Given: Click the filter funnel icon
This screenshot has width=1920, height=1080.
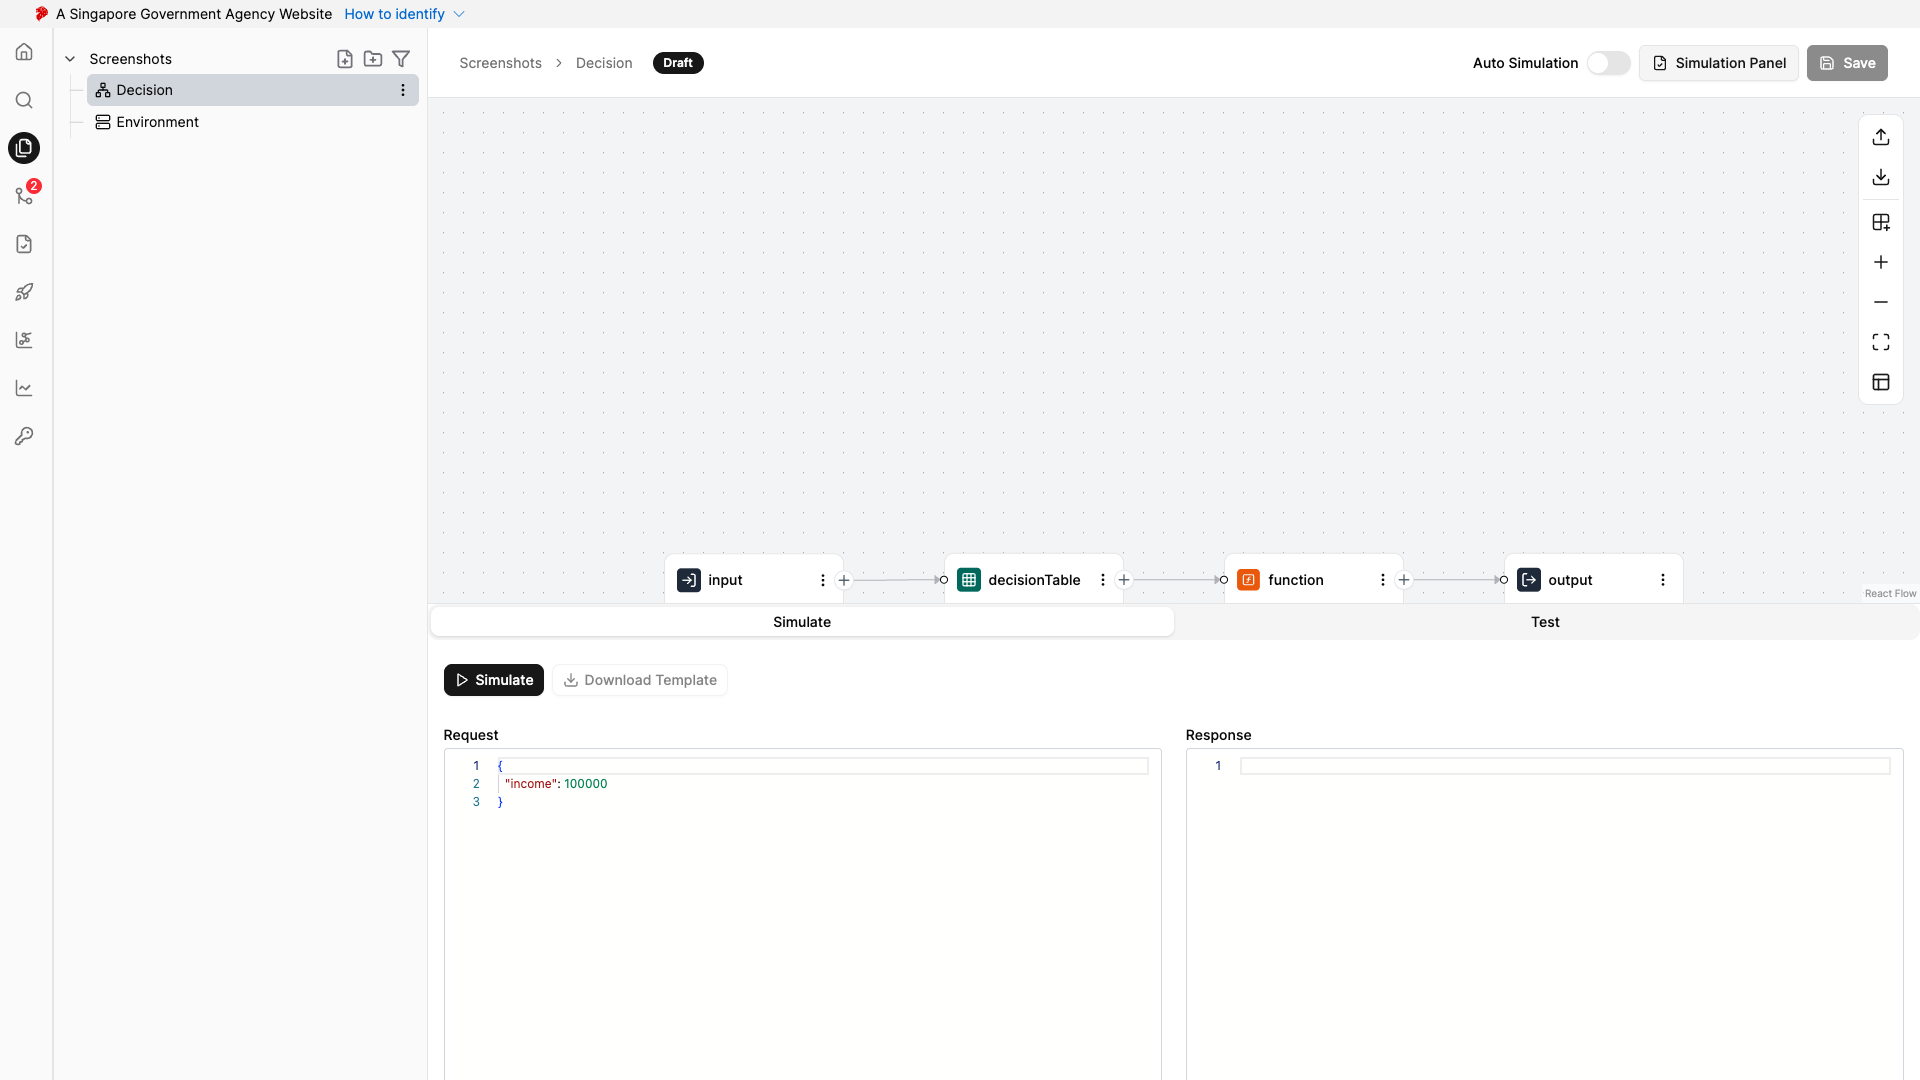Looking at the screenshot, I should 401,59.
